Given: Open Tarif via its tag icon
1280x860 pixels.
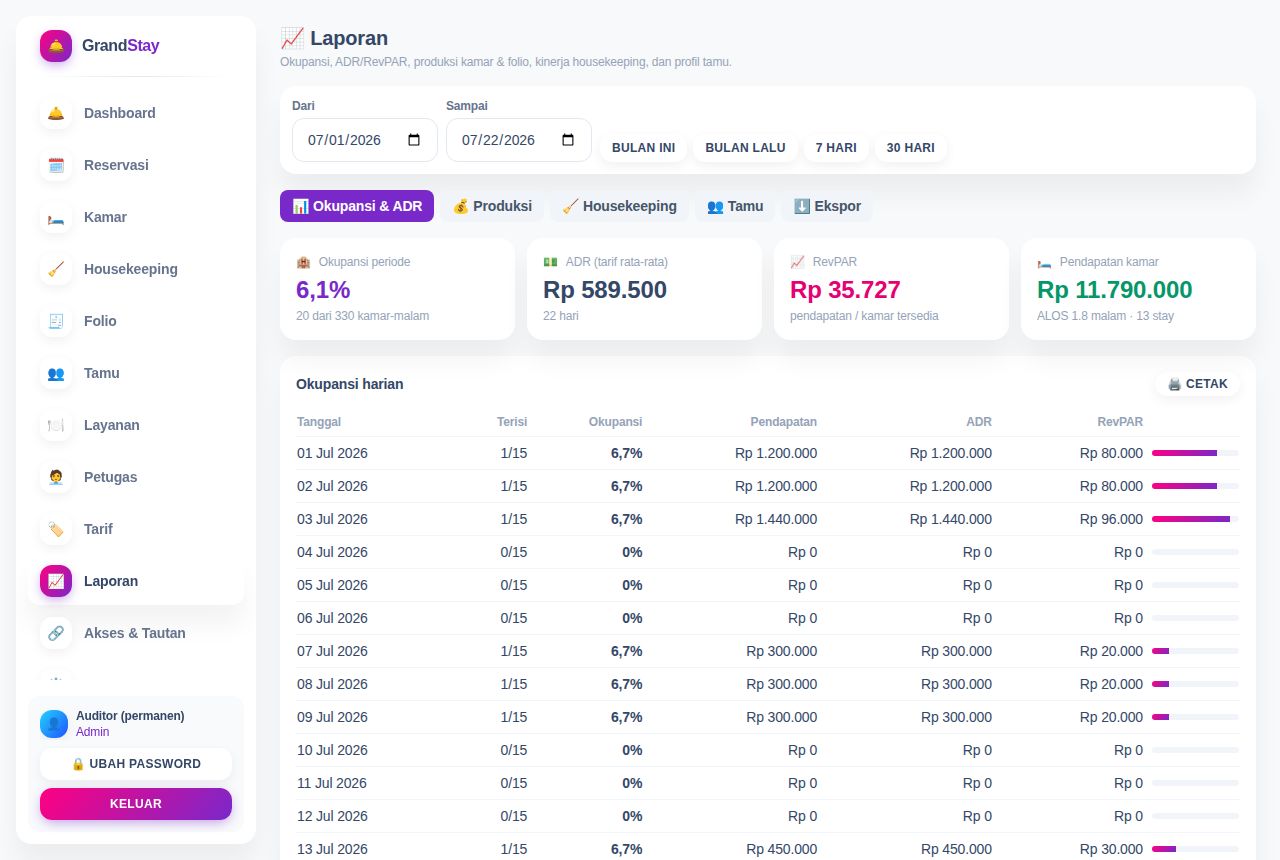Looking at the screenshot, I should (x=56, y=529).
